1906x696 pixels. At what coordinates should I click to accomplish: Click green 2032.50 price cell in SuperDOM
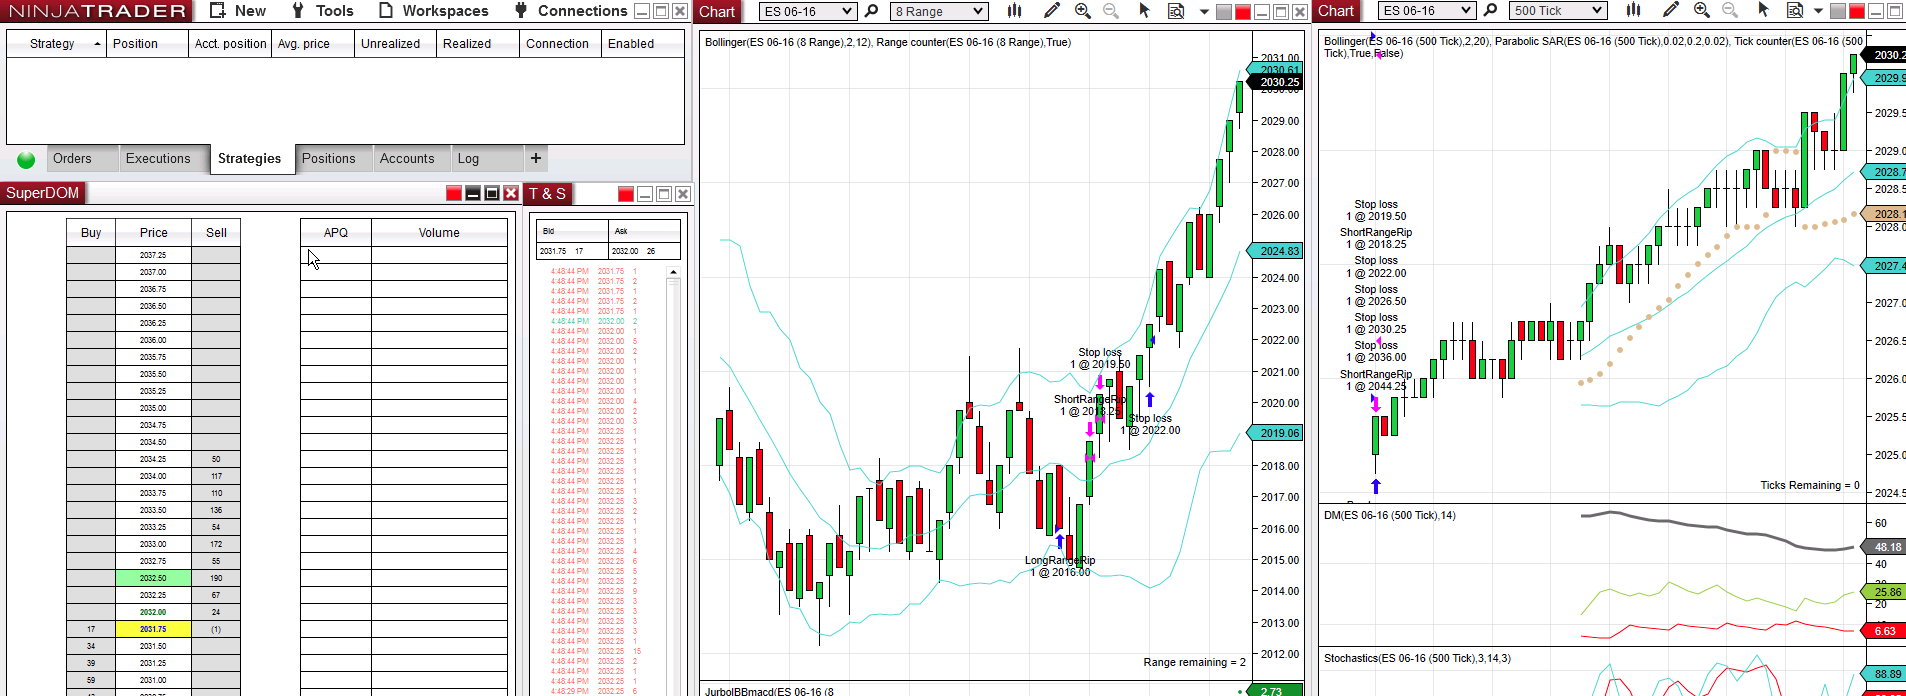153,578
